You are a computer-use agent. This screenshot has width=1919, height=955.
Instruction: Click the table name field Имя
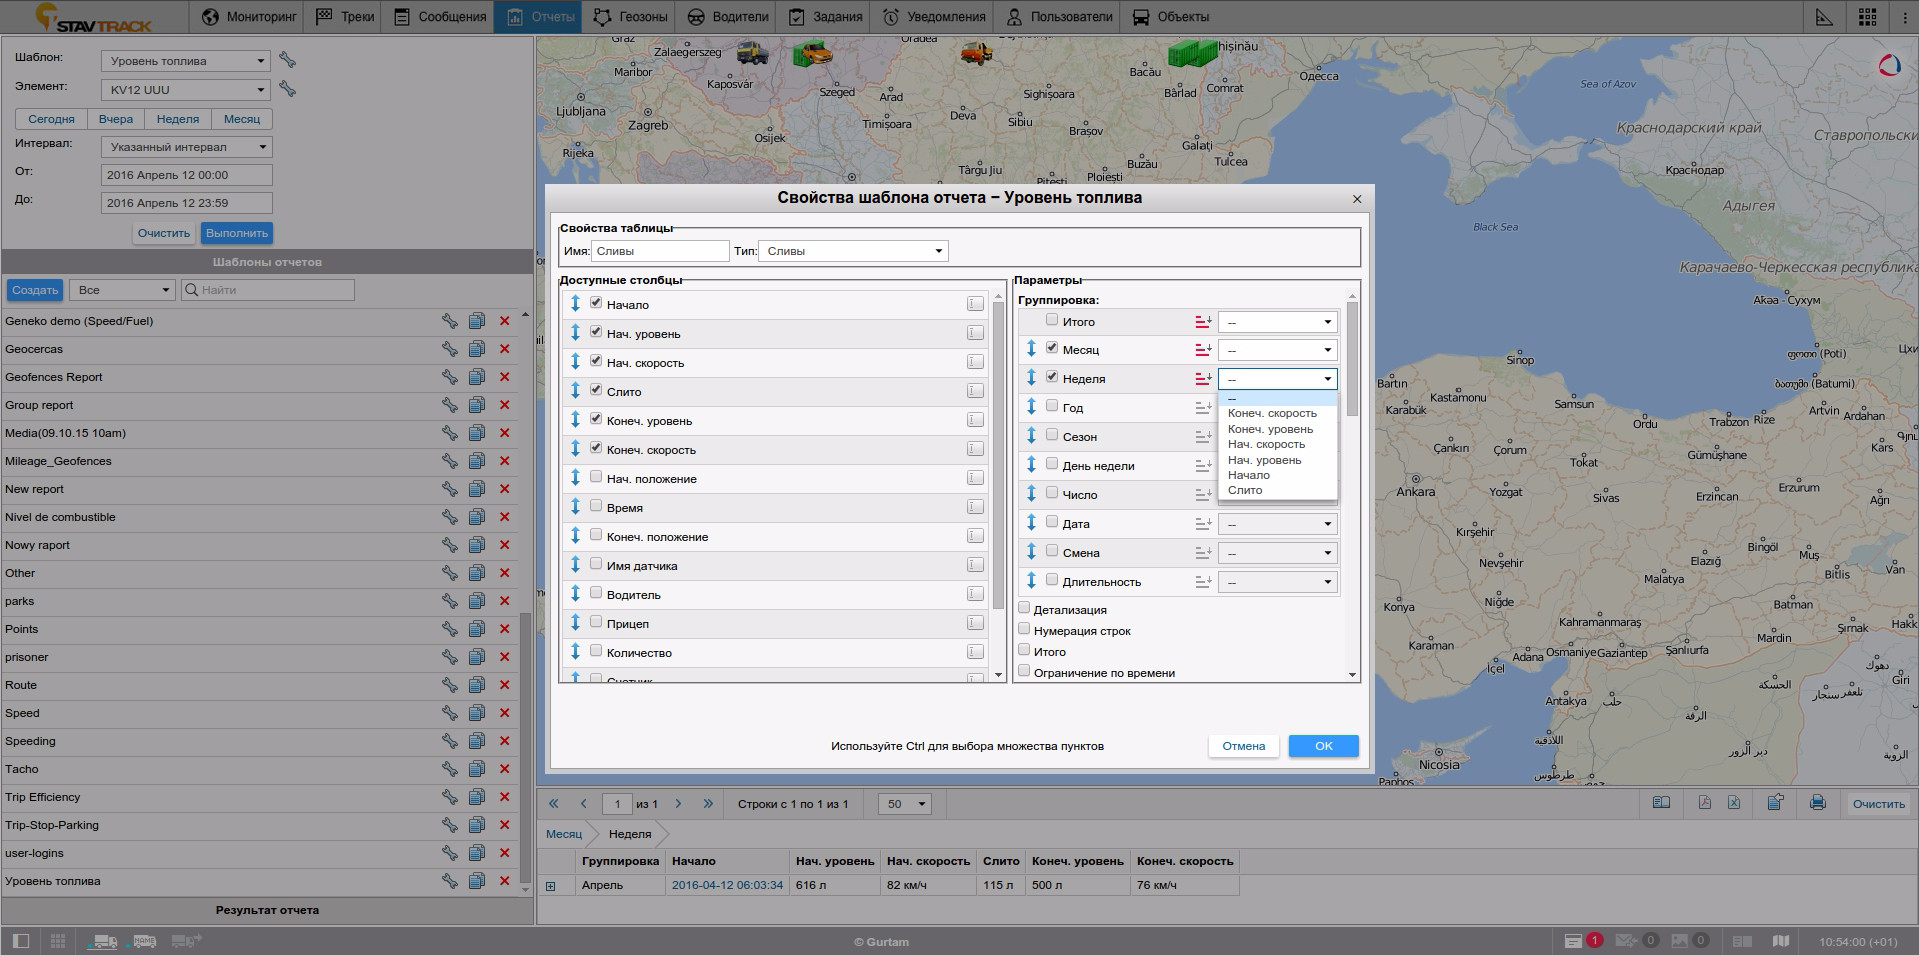point(659,251)
